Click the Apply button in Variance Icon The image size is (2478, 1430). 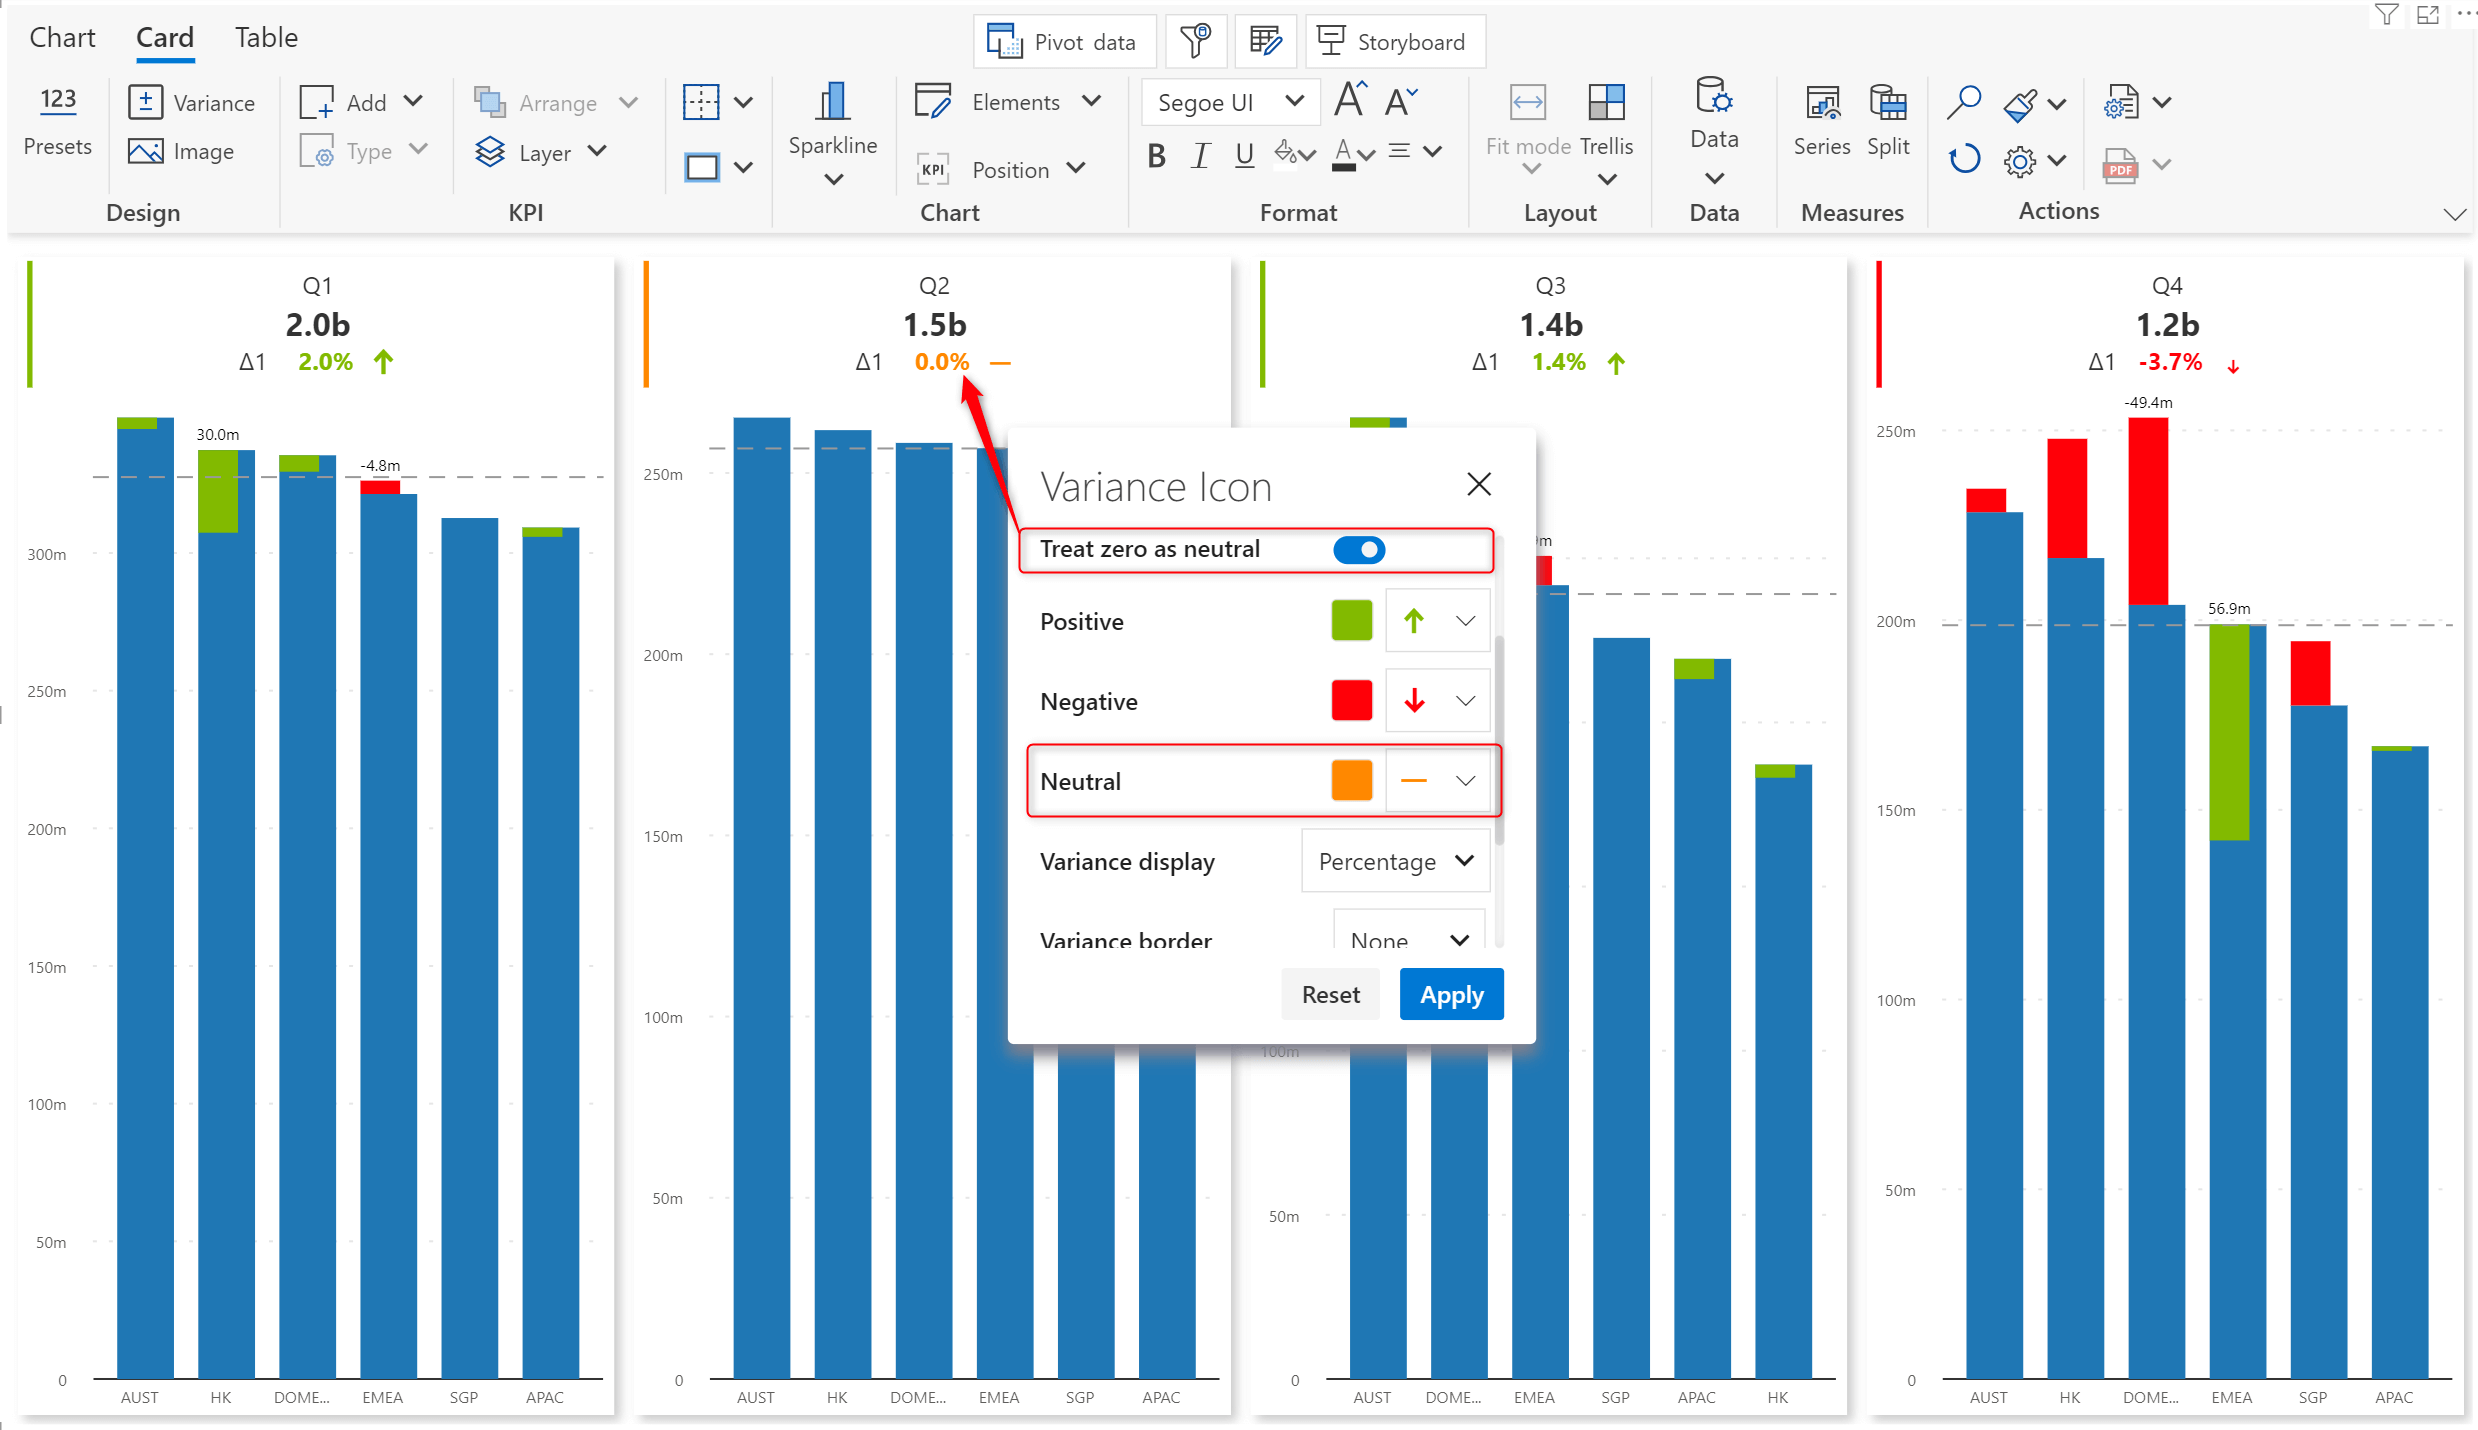point(1452,994)
